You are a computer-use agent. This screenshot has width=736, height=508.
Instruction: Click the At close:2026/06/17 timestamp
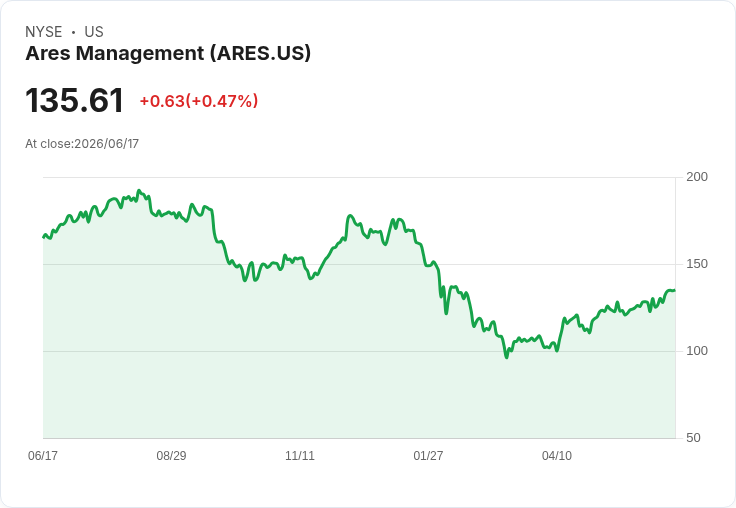pos(82,144)
